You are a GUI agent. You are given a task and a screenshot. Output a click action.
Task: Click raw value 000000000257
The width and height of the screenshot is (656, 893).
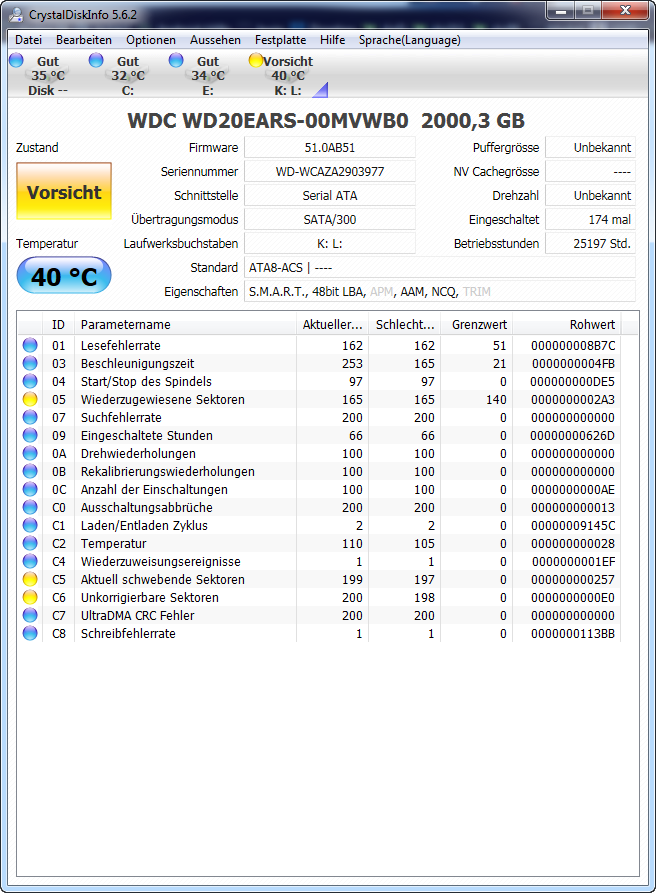tap(573, 579)
